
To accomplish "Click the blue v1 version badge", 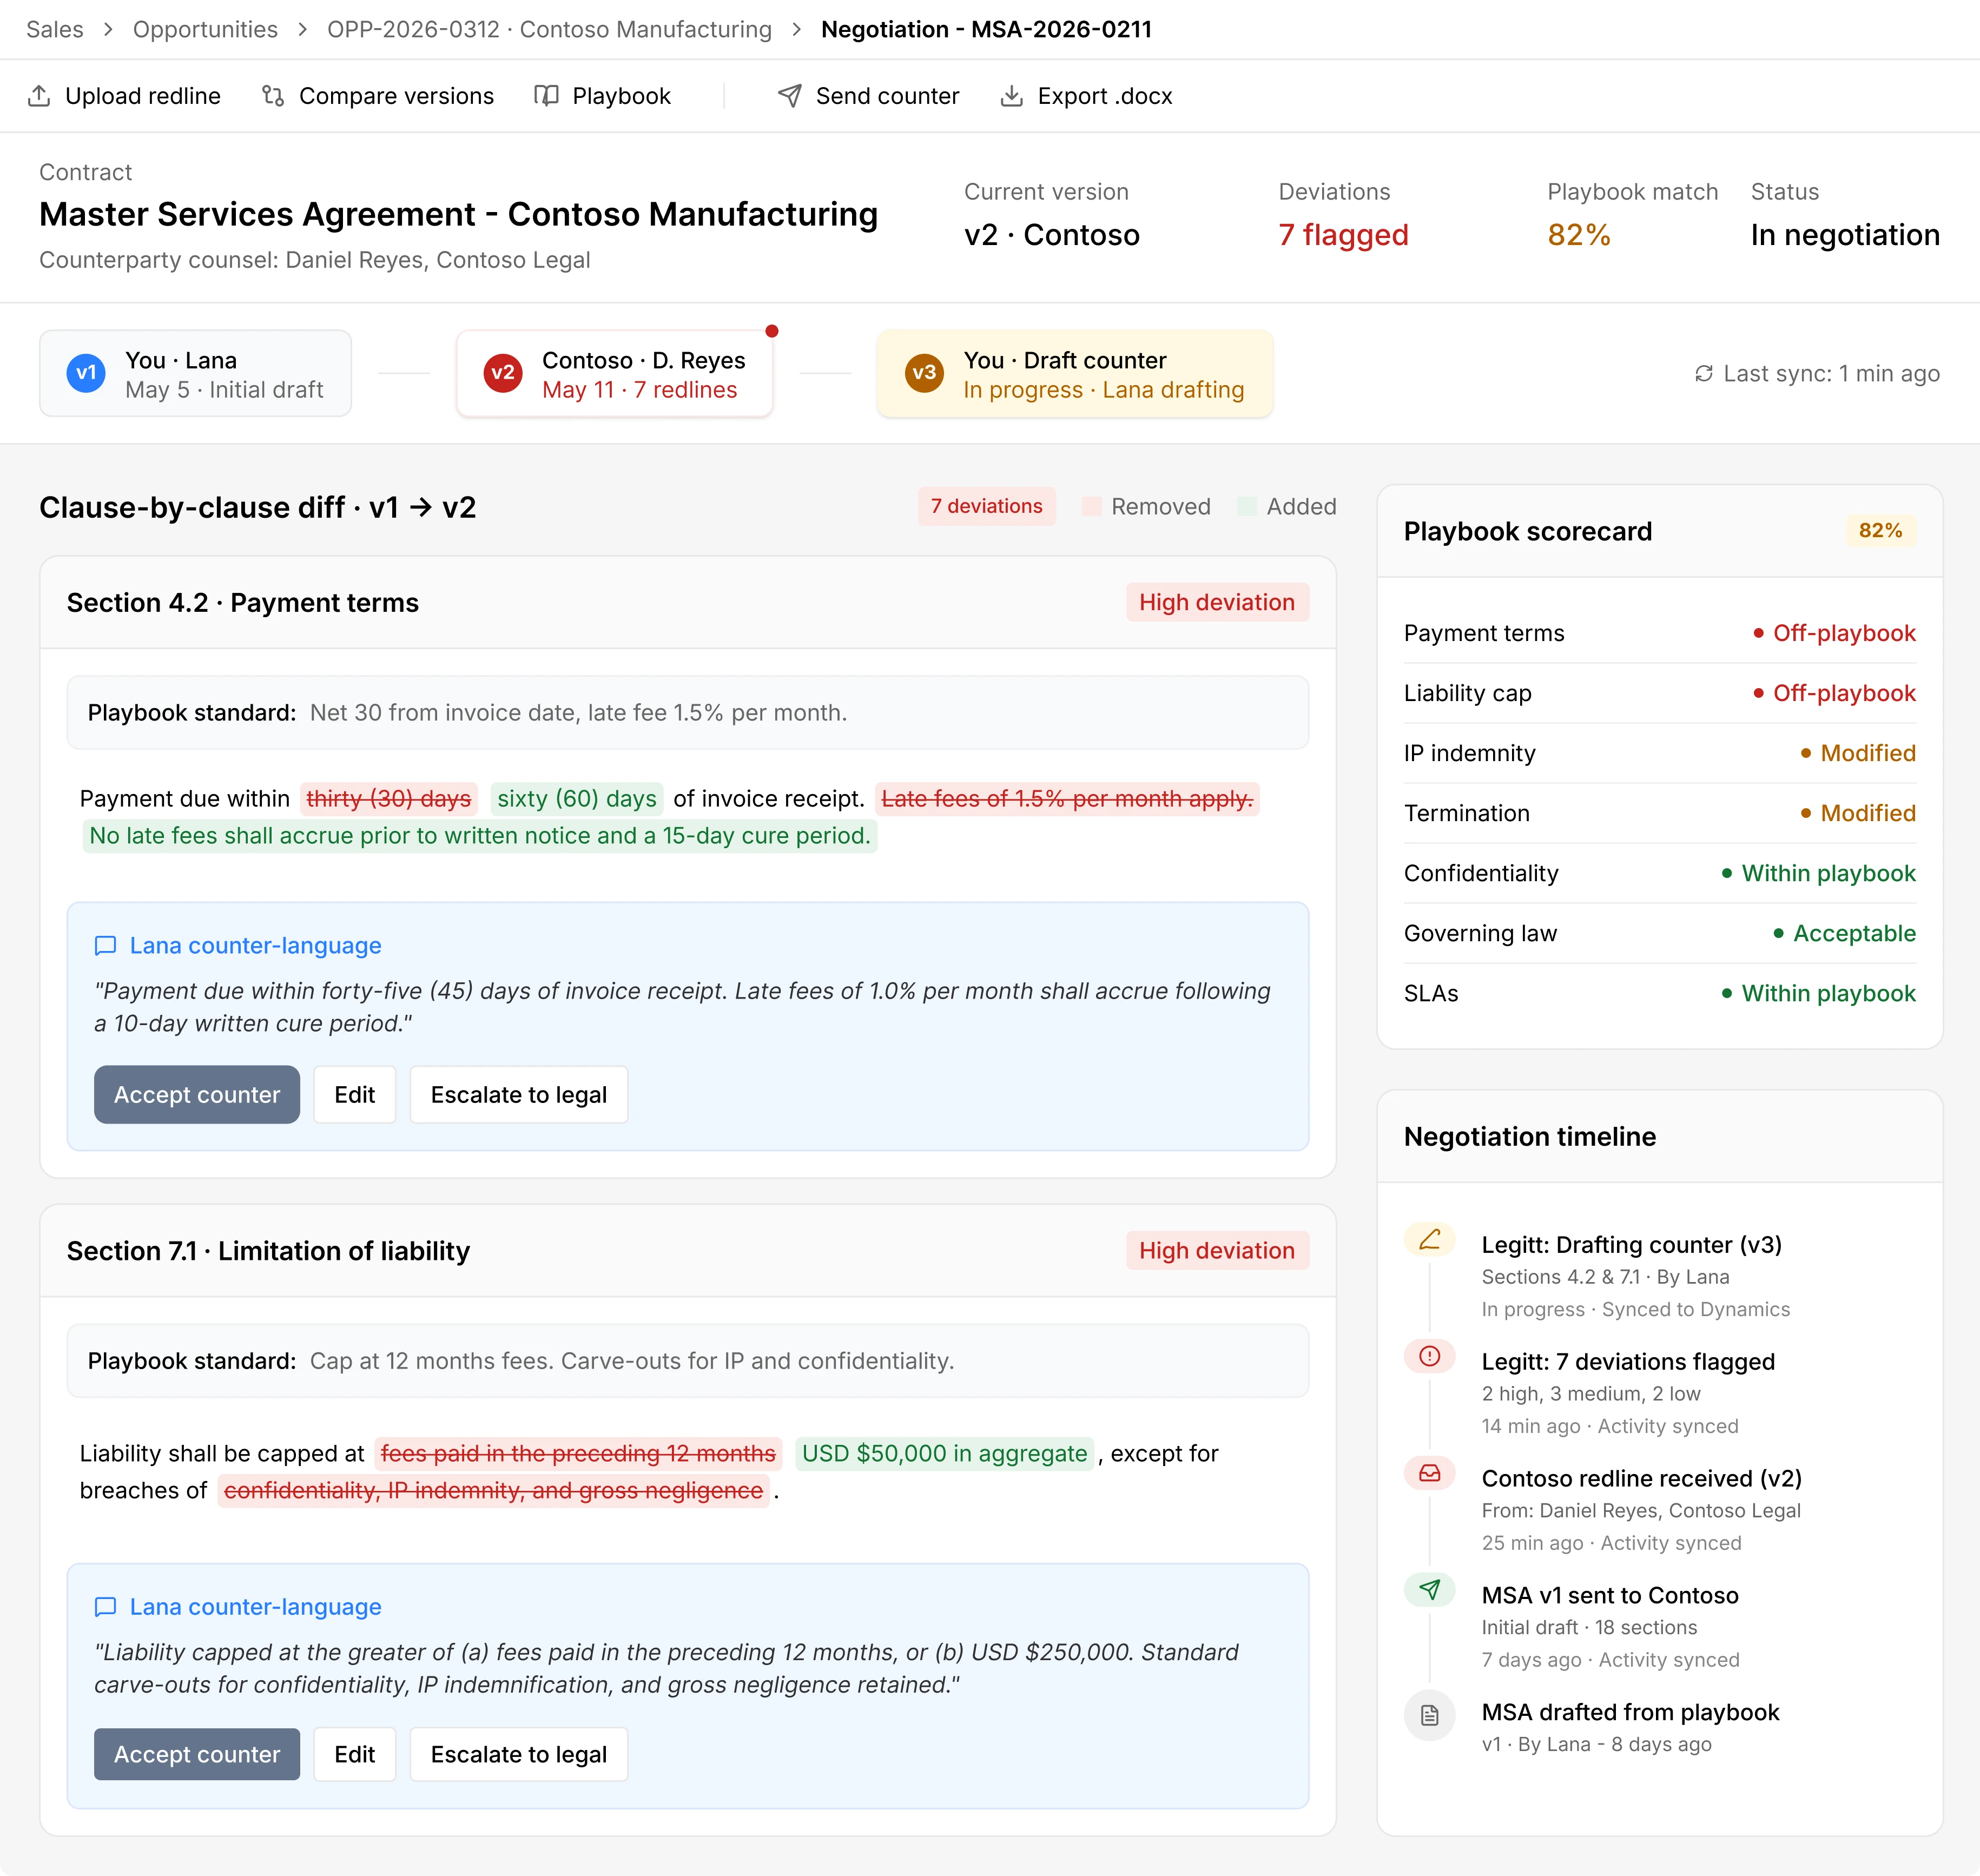I will [x=86, y=374].
